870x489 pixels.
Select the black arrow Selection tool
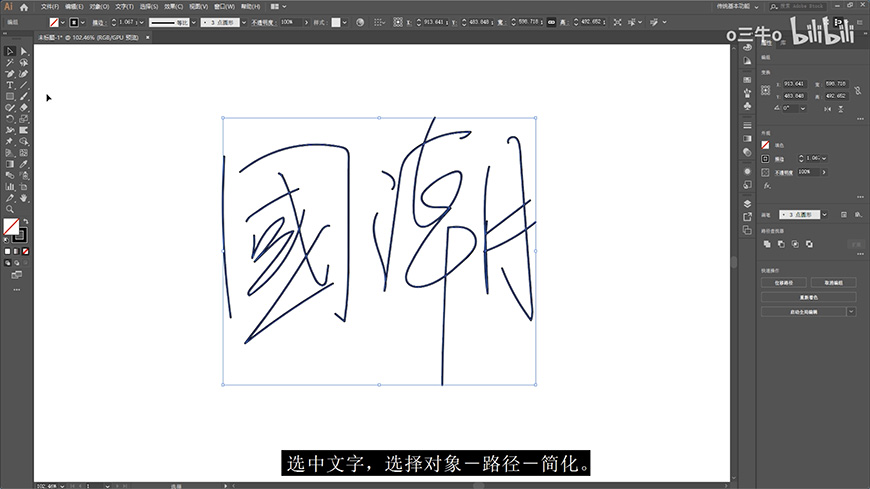[x=10, y=51]
